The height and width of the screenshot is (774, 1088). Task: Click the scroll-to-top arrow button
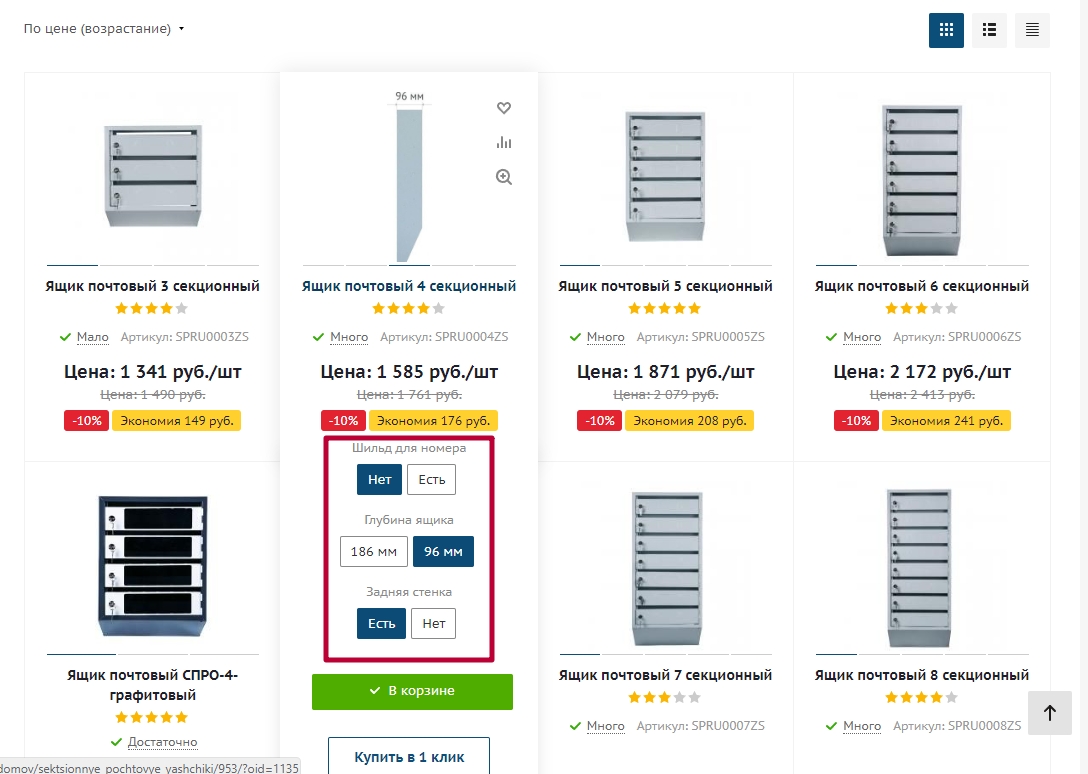click(x=1049, y=713)
